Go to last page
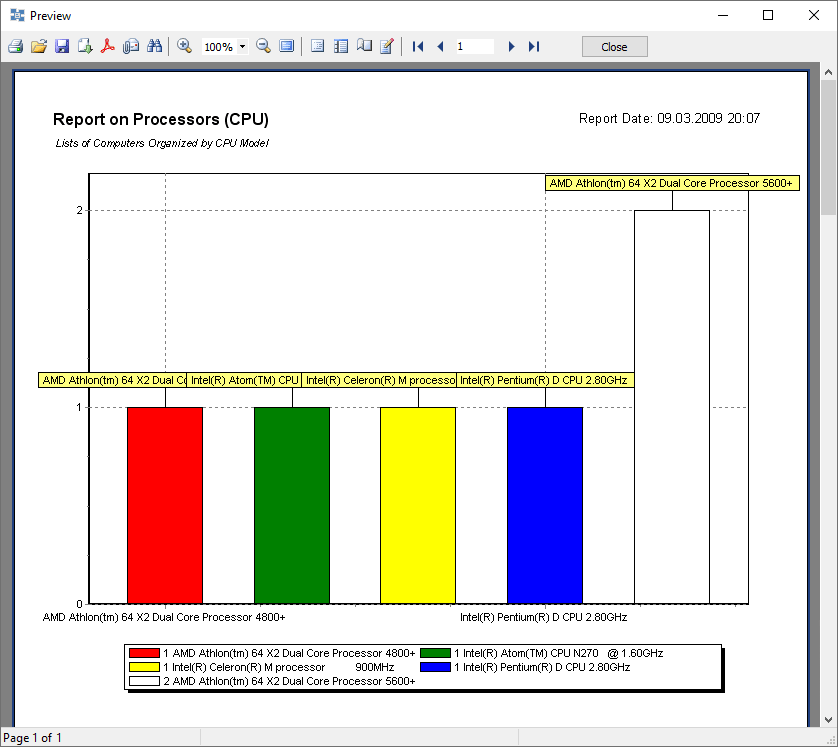 [x=534, y=46]
